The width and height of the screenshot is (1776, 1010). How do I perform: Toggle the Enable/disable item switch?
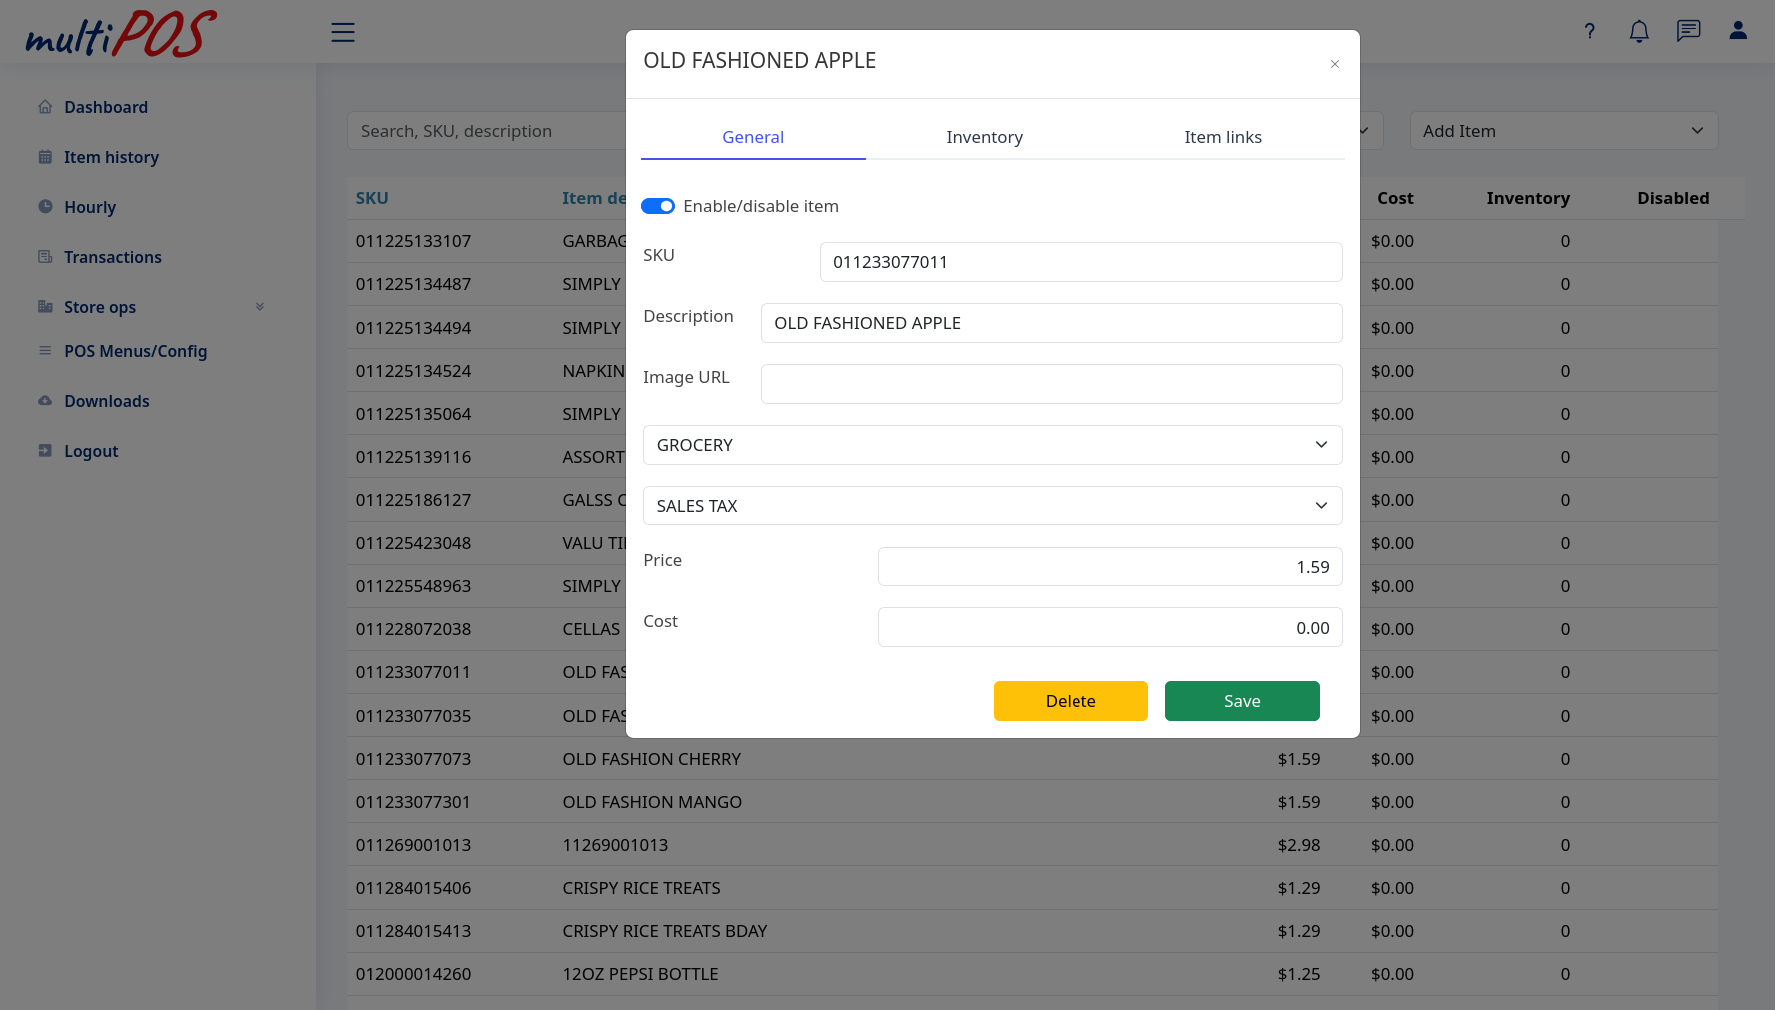658,206
